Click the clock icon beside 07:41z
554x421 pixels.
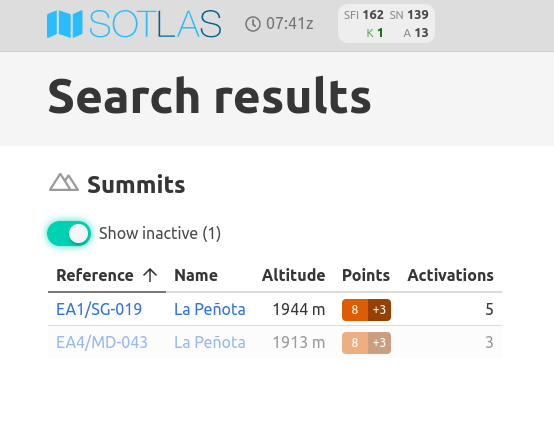[253, 24]
